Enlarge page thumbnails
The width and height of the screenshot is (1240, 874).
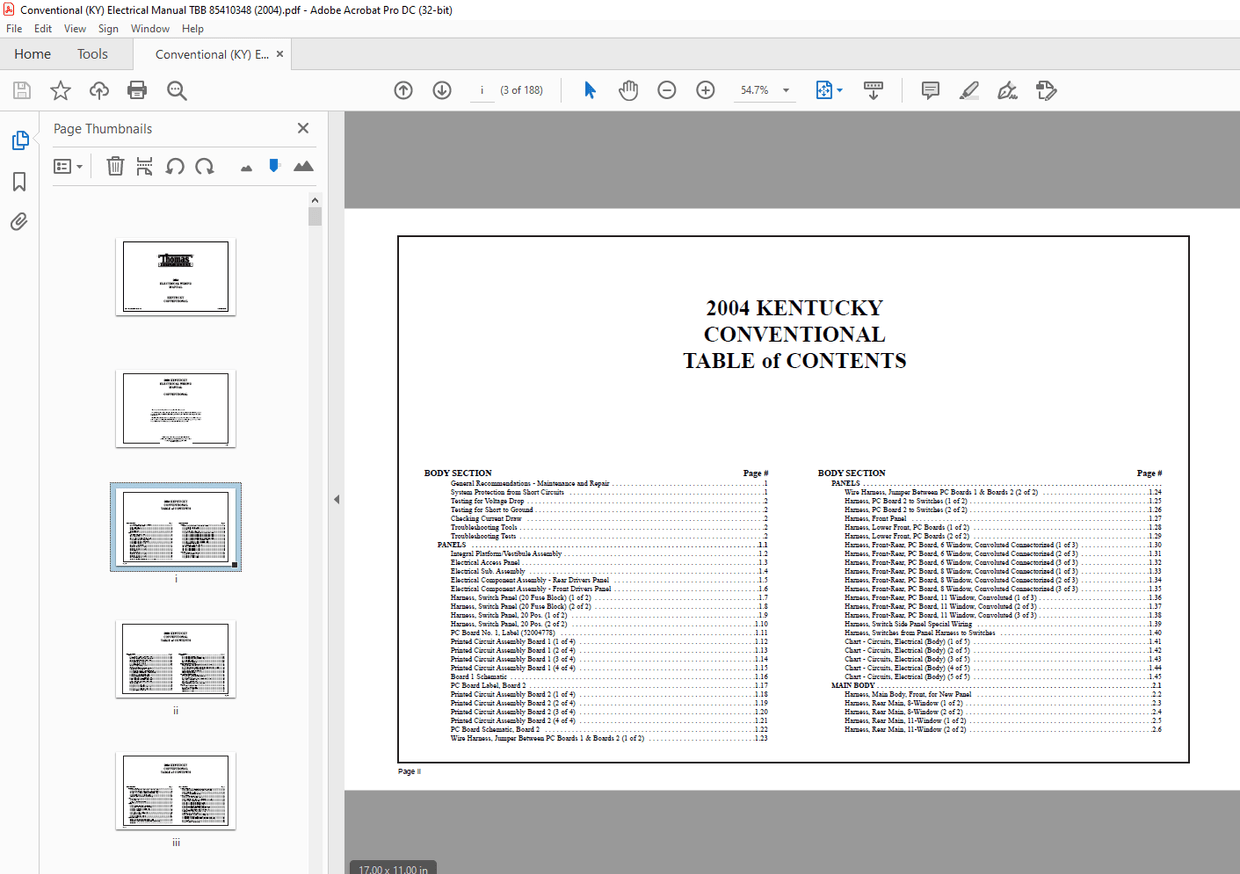click(x=304, y=166)
